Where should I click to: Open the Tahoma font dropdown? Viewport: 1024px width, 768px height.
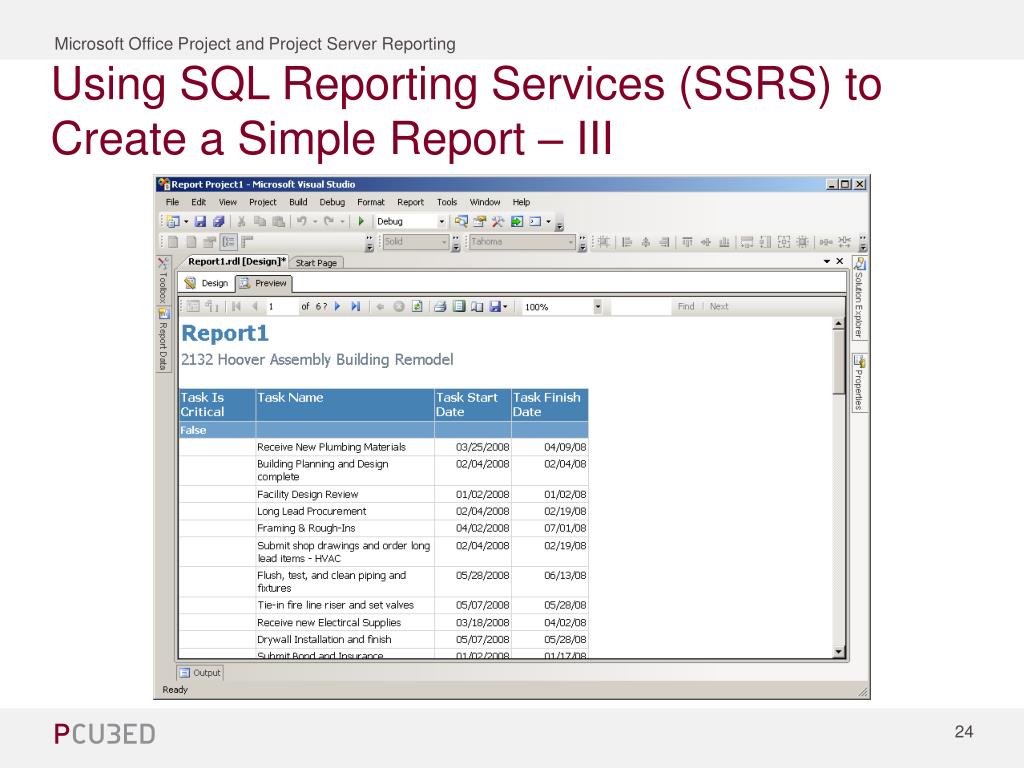click(x=570, y=242)
